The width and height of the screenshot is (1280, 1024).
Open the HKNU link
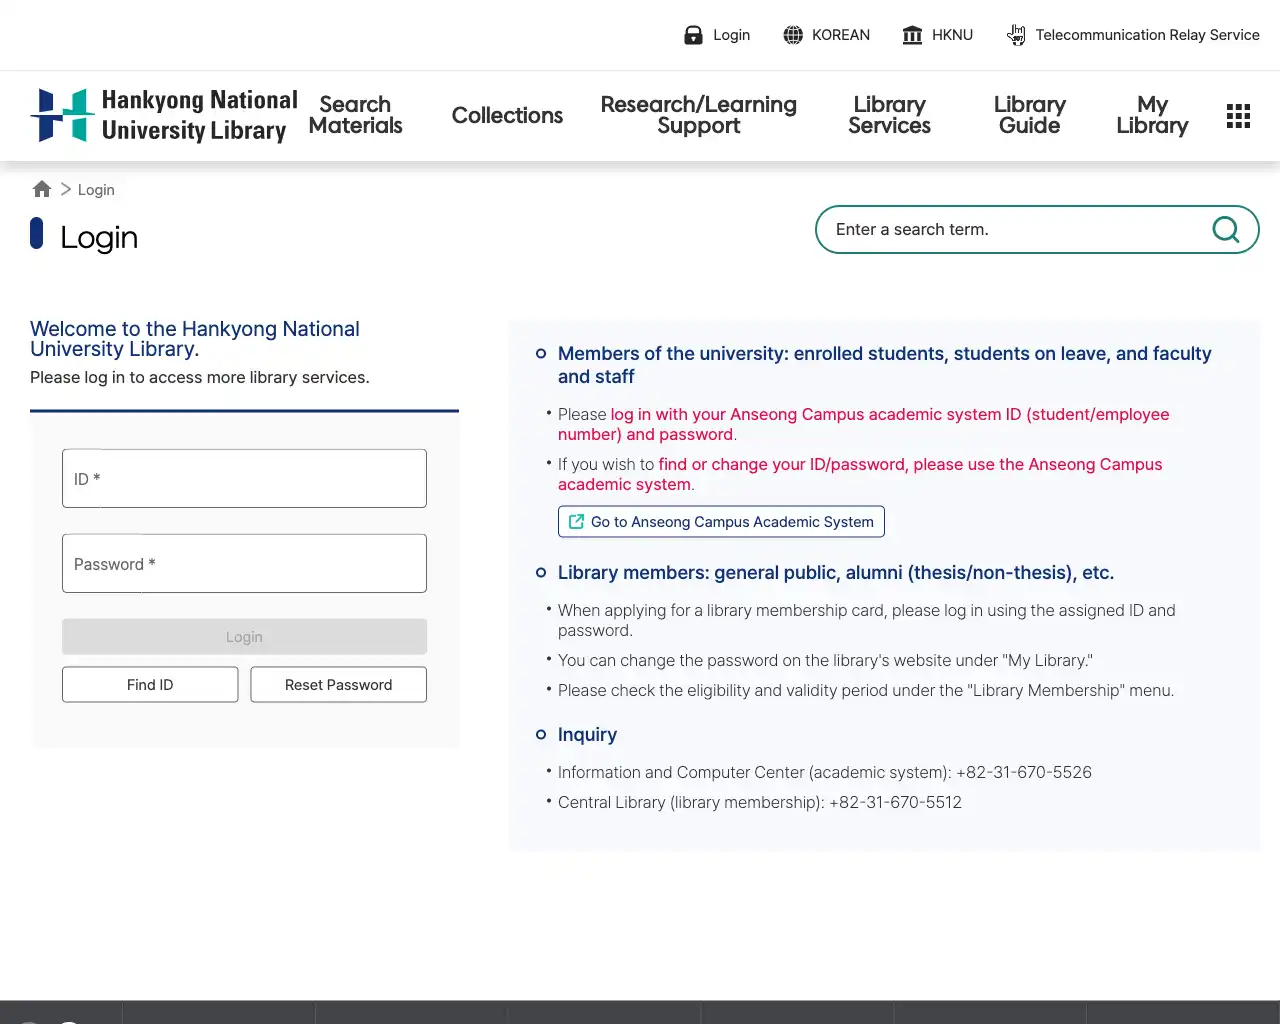point(952,35)
